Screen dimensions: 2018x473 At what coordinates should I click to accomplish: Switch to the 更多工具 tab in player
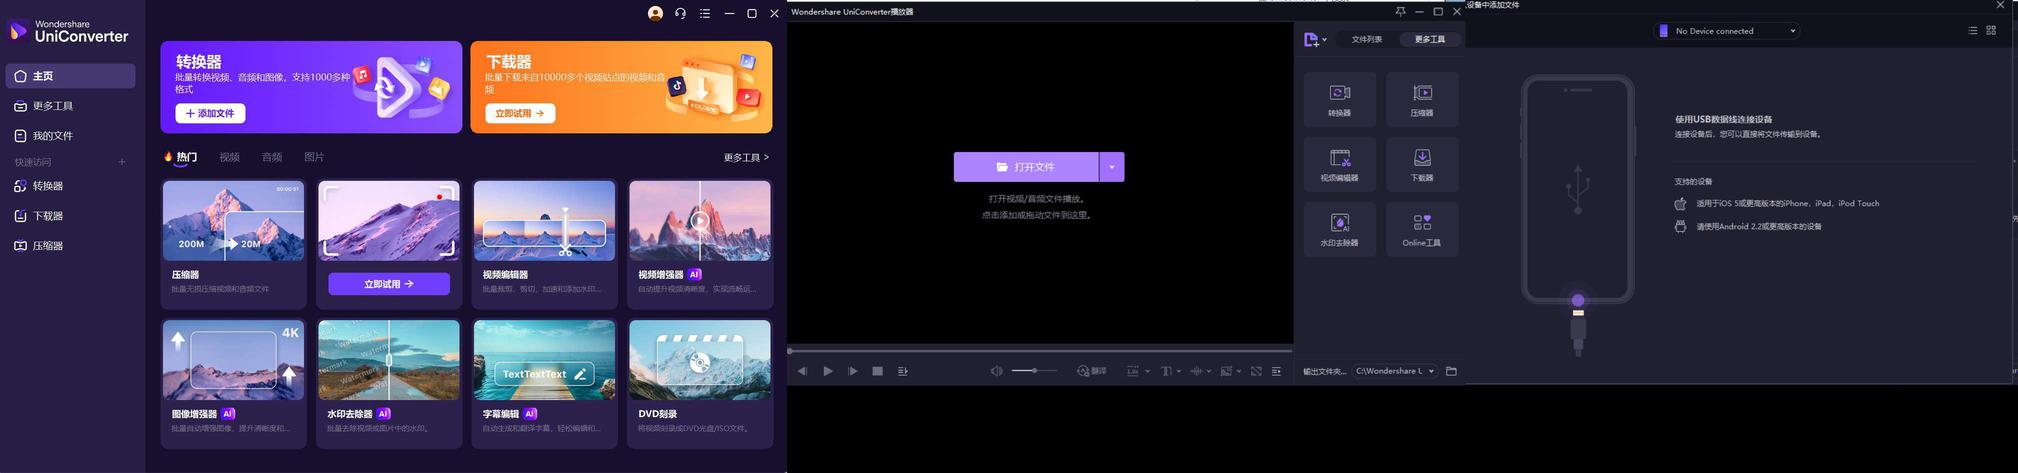tap(1430, 40)
